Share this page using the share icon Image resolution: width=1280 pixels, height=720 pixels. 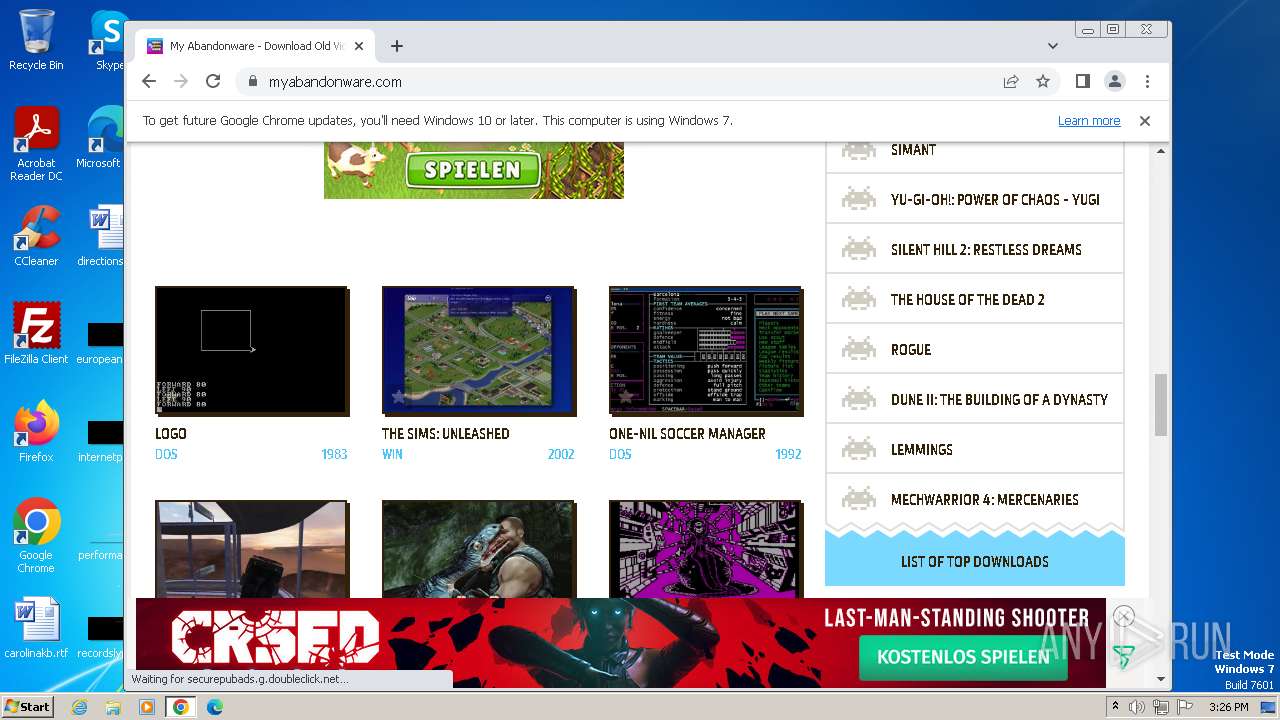click(1011, 82)
